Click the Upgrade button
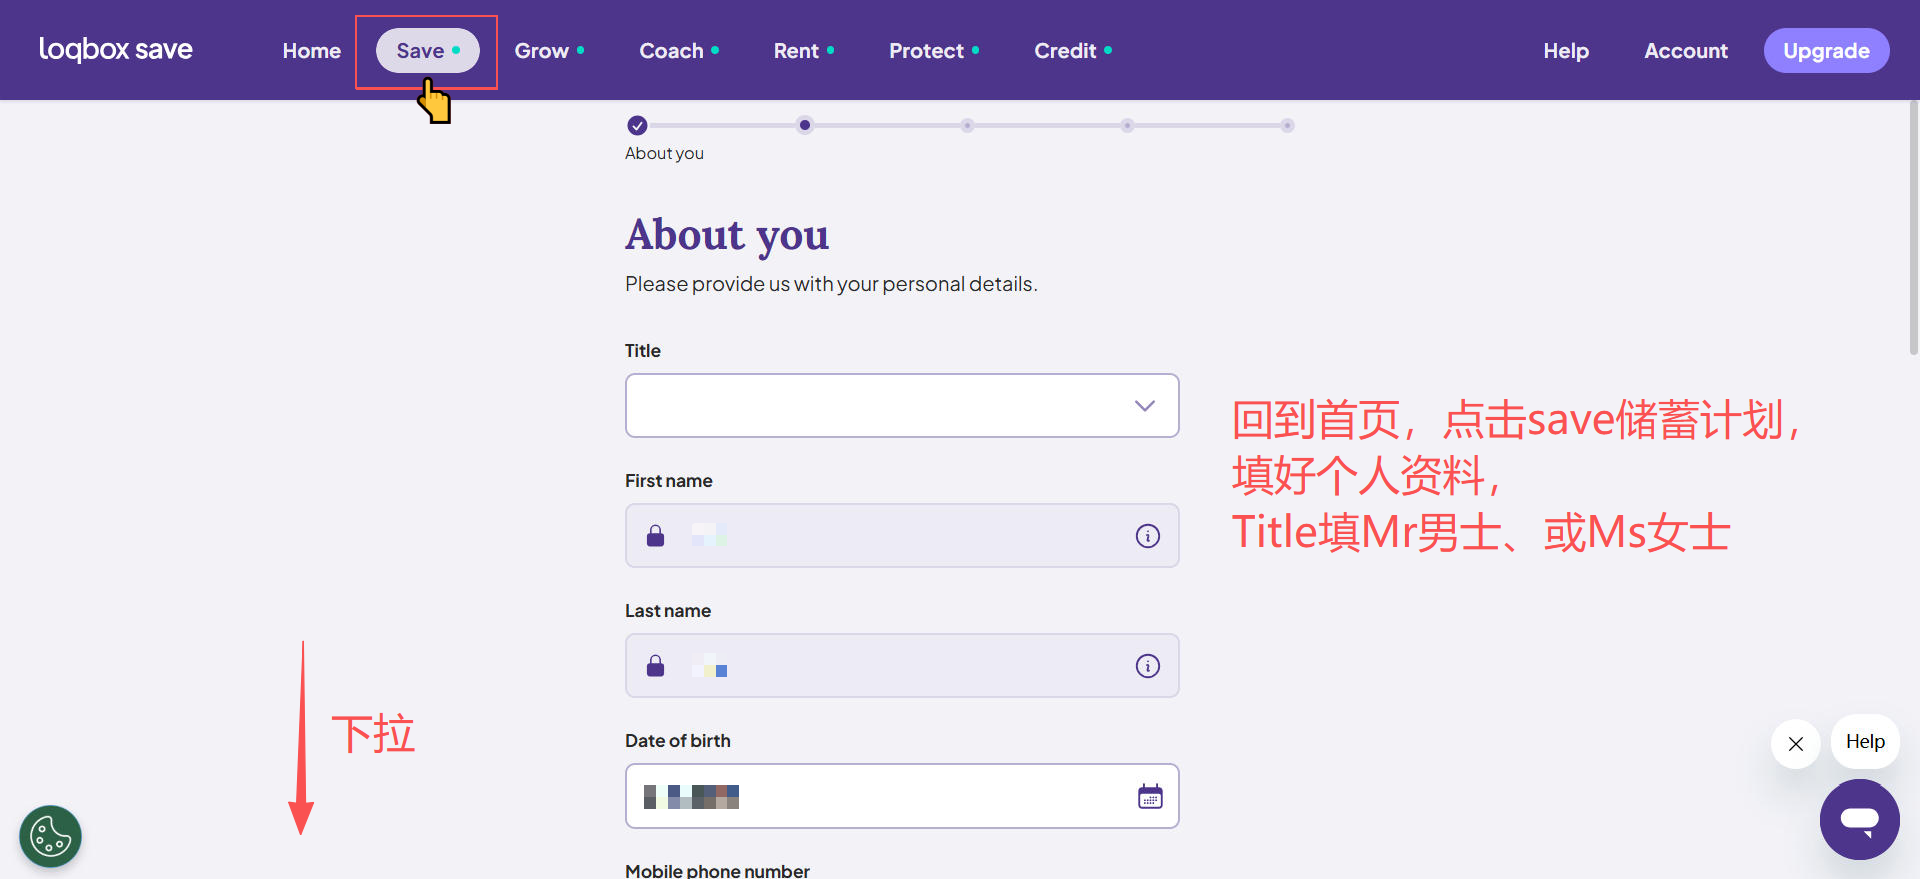Viewport: 1920px width, 879px height. click(x=1825, y=51)
